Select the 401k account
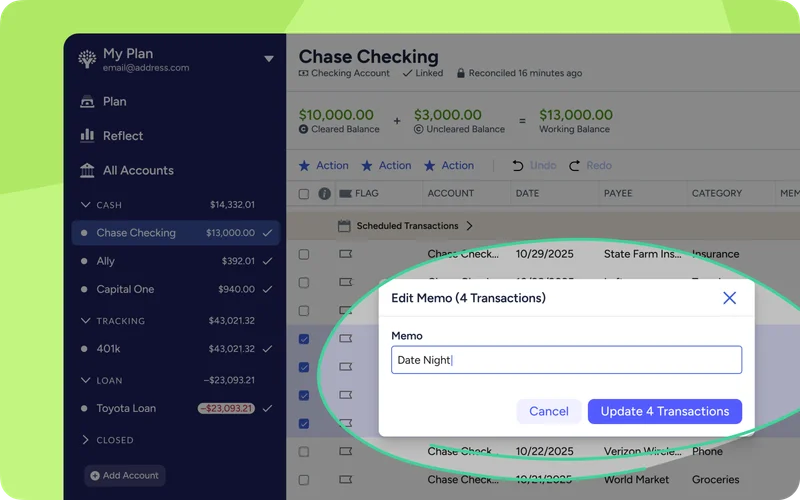This screenshot has width=800, height=500. 176,348
